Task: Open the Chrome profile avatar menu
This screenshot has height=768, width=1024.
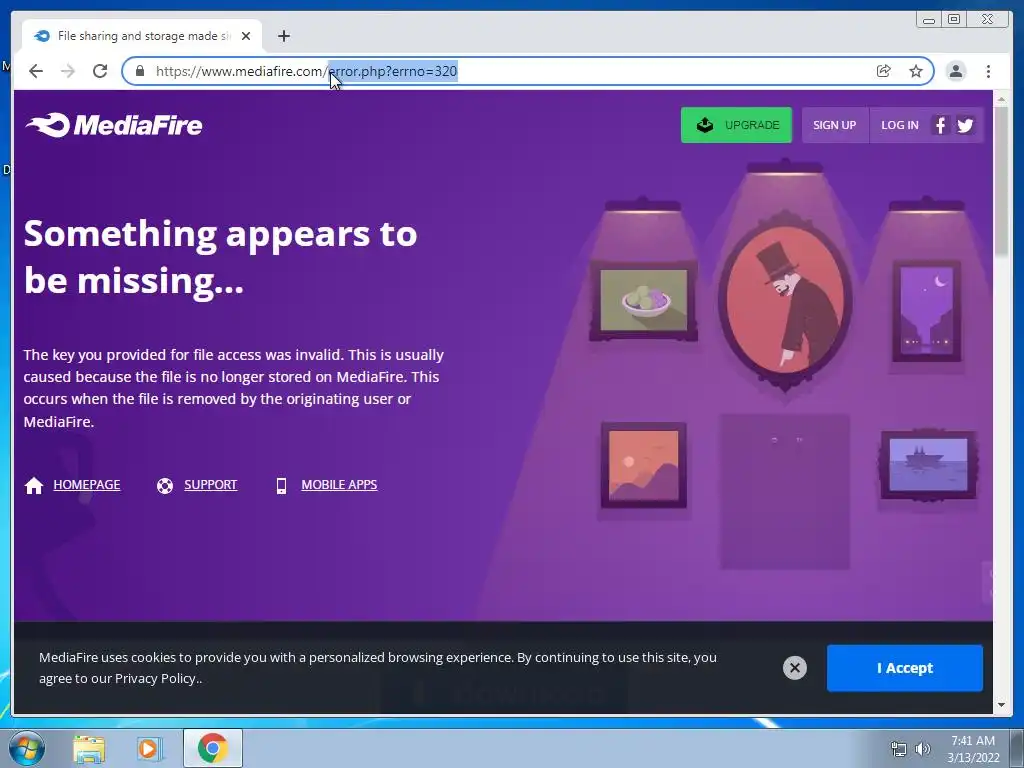Action: (956, 71)
